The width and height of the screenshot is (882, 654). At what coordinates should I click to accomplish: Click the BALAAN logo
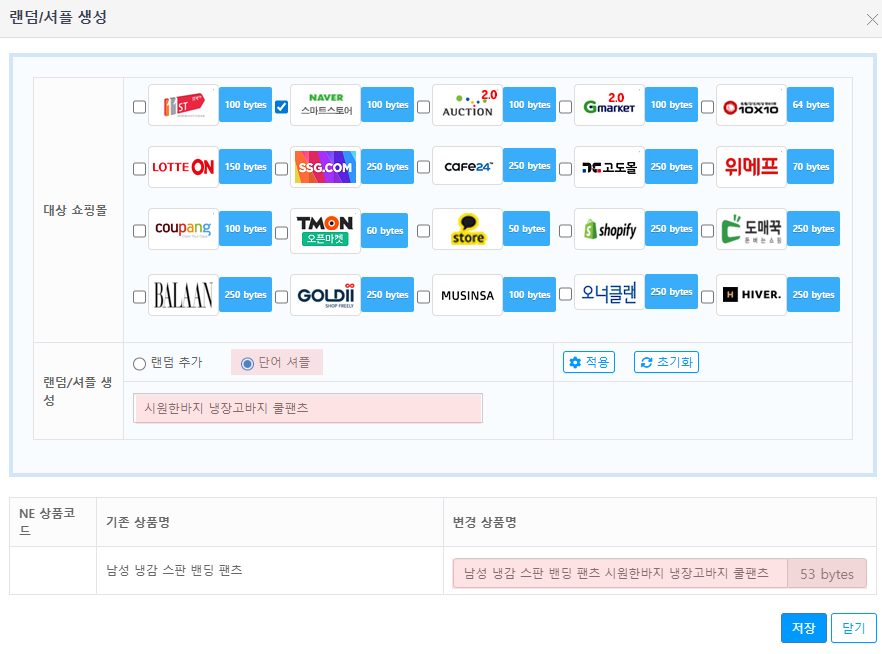point(183,295)
